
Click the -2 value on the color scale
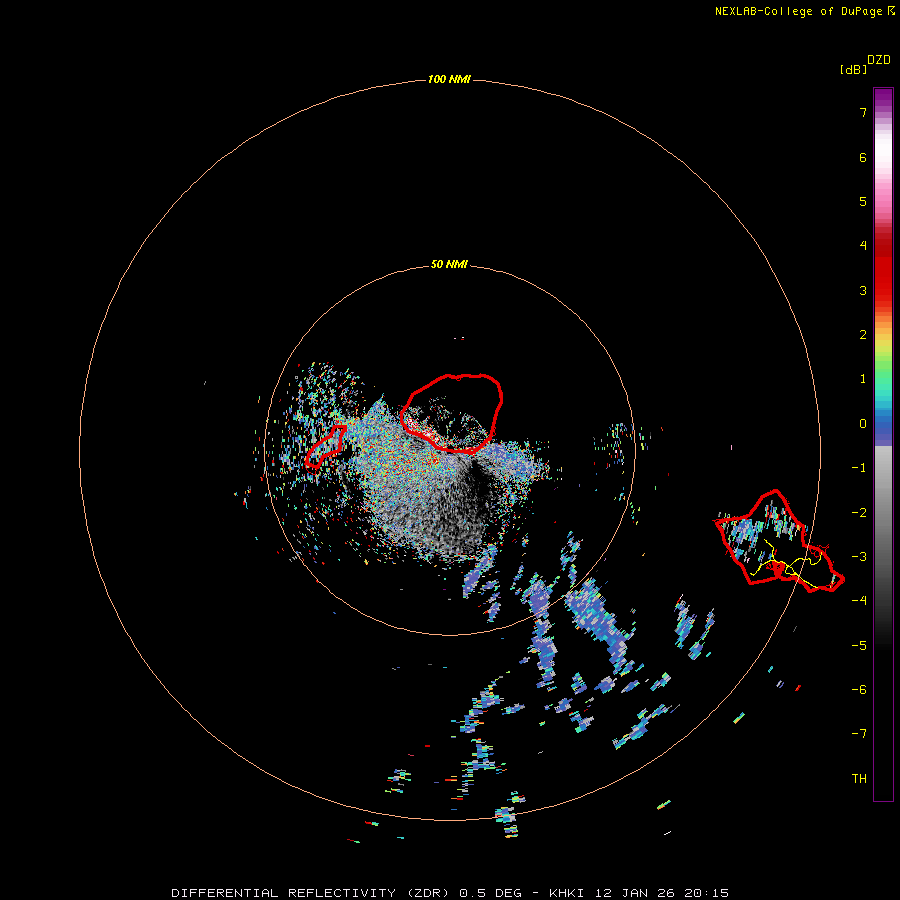click(859, 513)
